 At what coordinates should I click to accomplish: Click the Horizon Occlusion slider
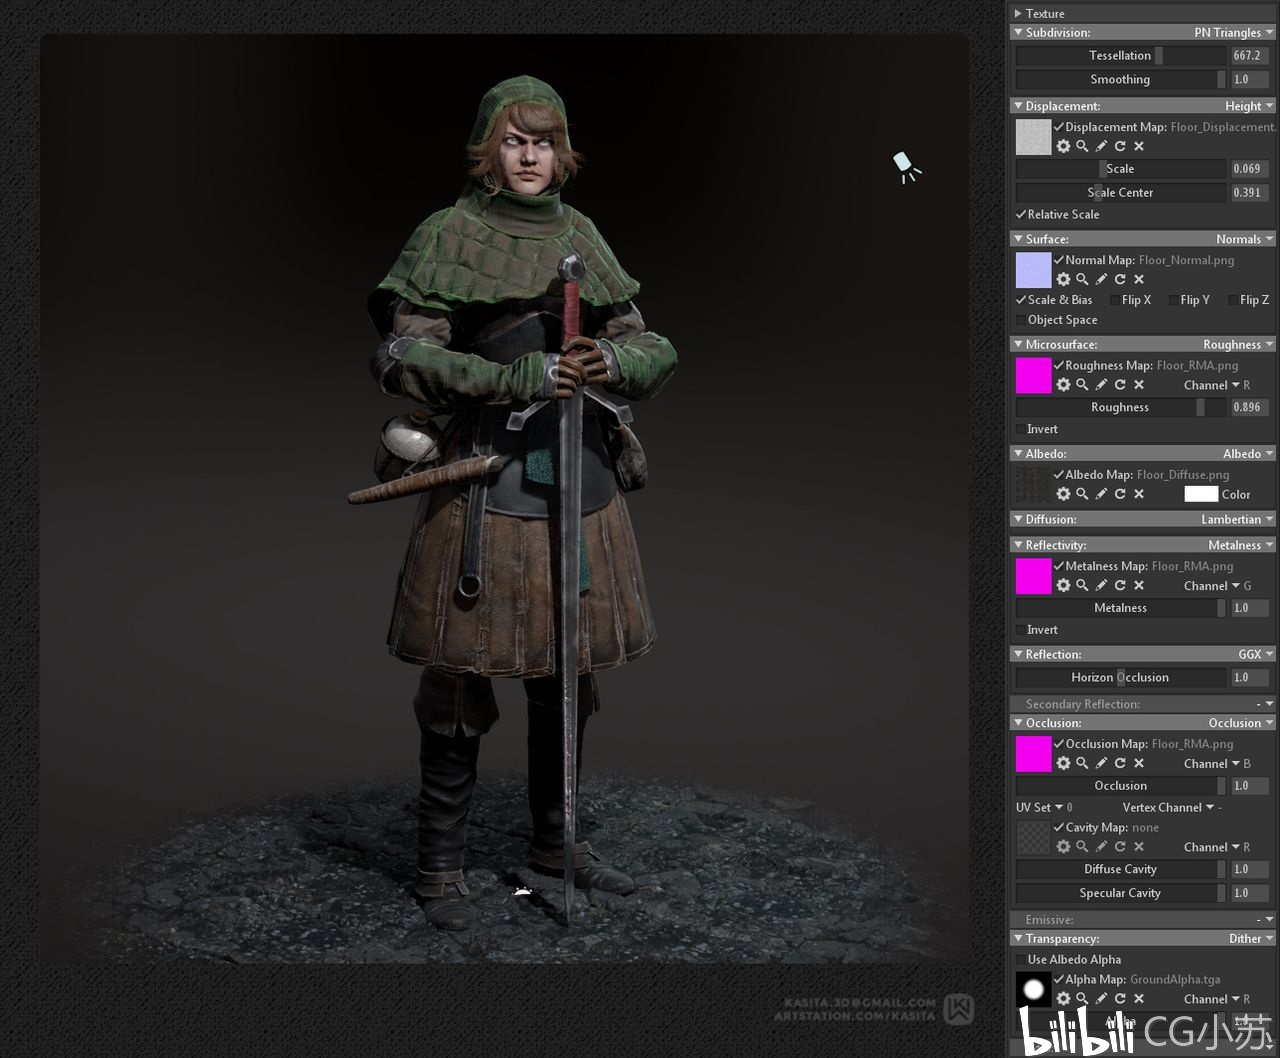[1121, 678]
